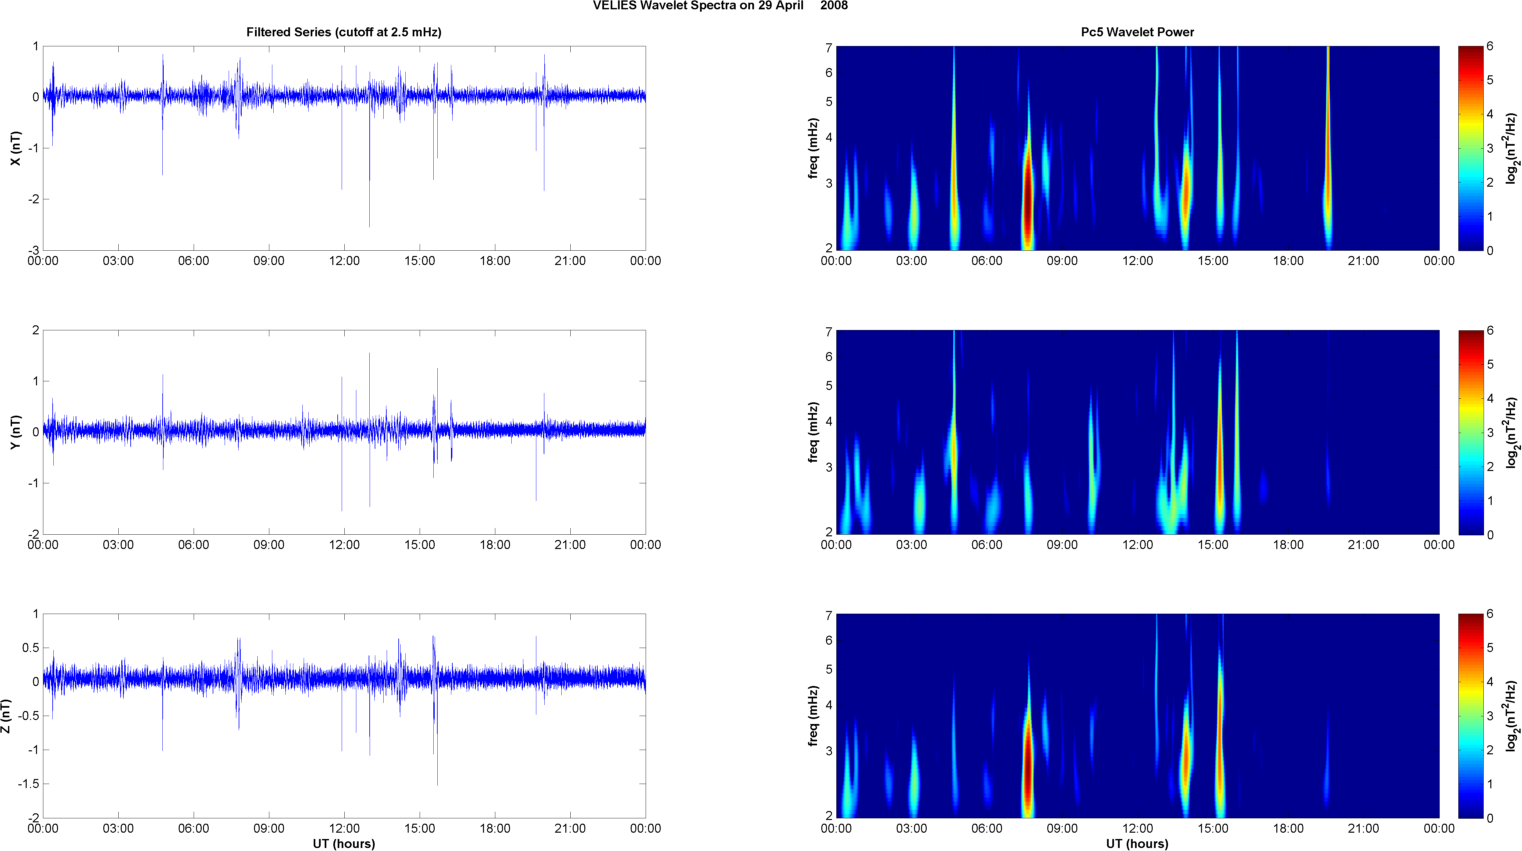This screenshot has width=1522, height=851.
Task: Click the colorbar beside the Y wavelet spectrum
Action: (x=1470, y=432)
